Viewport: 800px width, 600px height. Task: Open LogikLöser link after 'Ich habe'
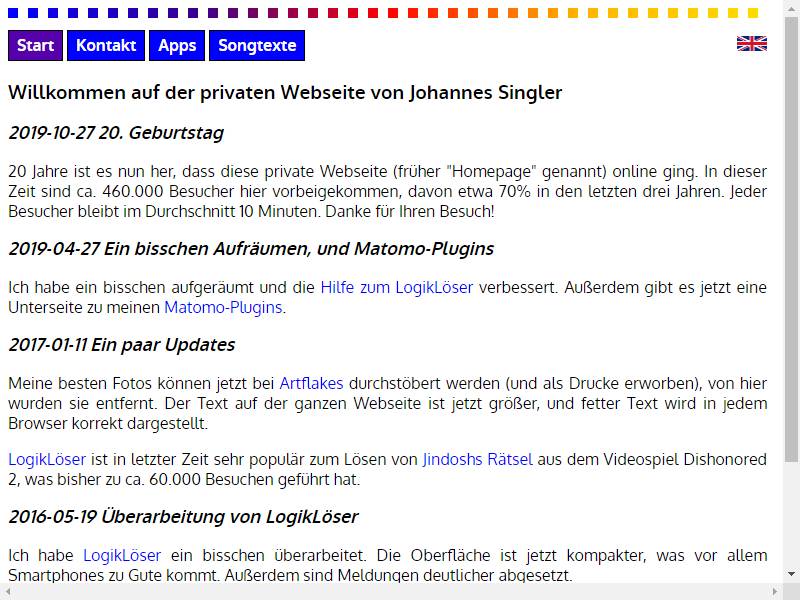coord(122,555)
